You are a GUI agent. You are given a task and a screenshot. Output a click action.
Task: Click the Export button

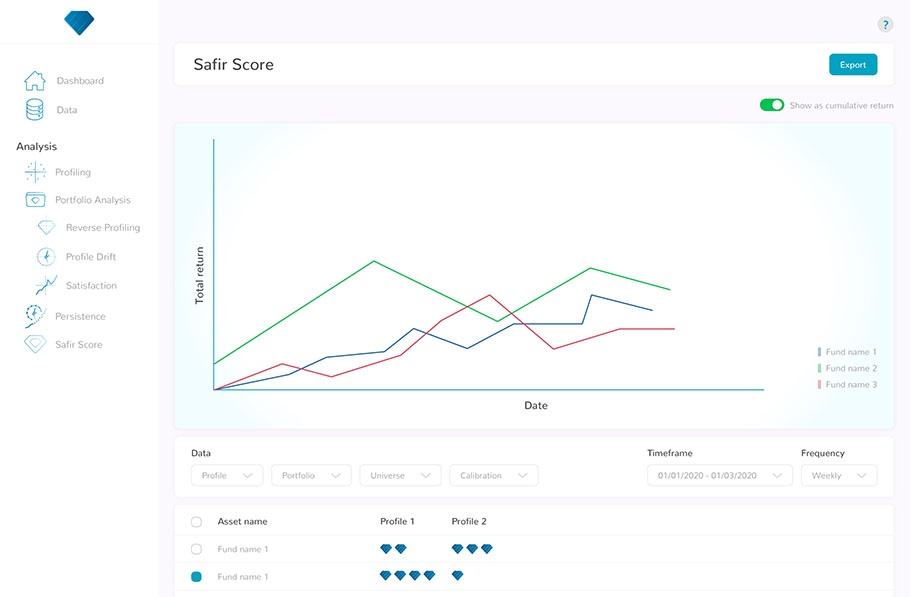(852, 65)
